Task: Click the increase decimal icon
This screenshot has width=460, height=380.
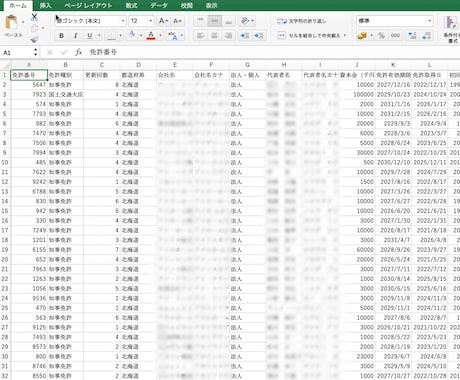Action: point(412,35)
